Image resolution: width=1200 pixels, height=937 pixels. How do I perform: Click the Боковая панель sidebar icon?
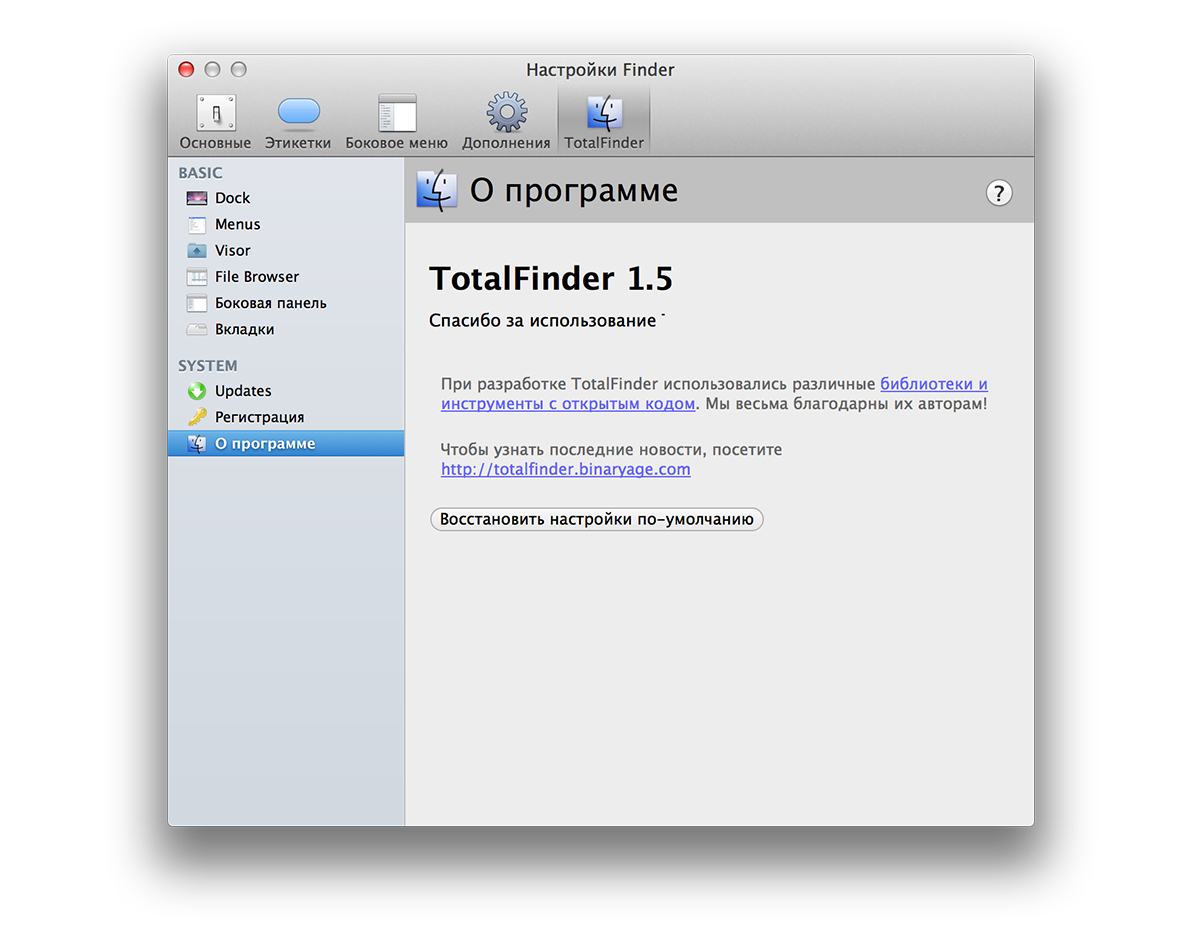coord(197,303)
